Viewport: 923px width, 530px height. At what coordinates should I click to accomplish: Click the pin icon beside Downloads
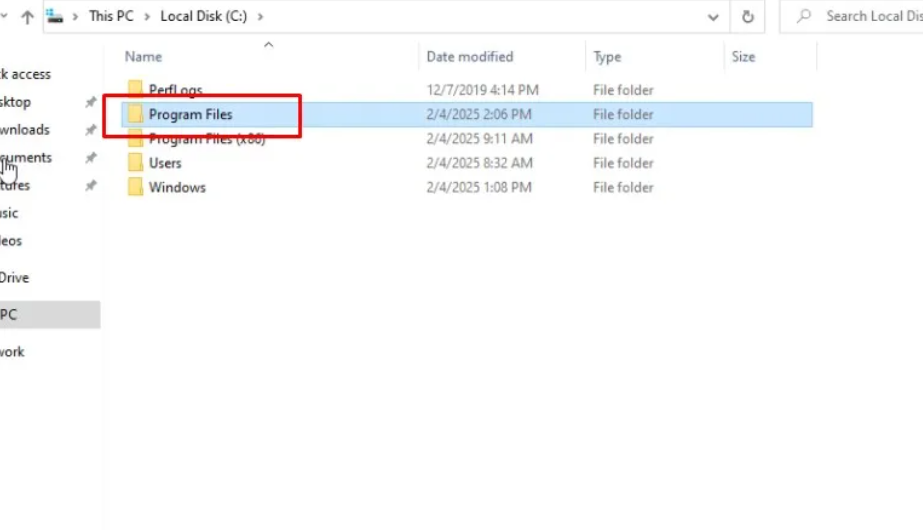tap(91, 130)
